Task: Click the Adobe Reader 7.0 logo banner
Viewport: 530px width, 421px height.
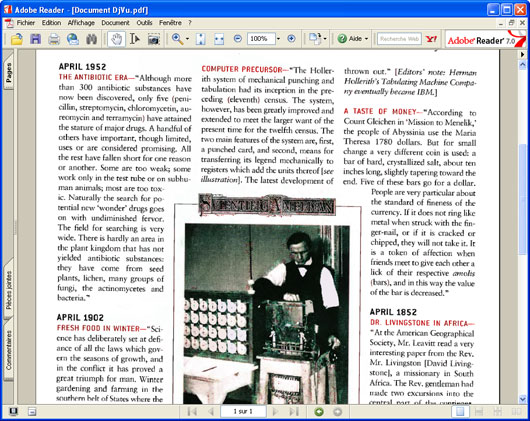Action: pos(486,40)
